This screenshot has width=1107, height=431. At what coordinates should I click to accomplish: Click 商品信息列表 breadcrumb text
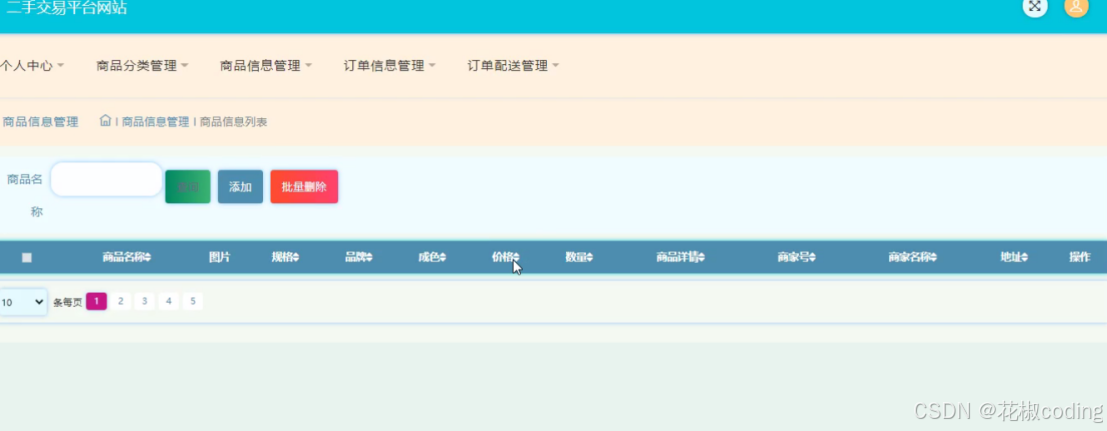(x=234, y=122)
